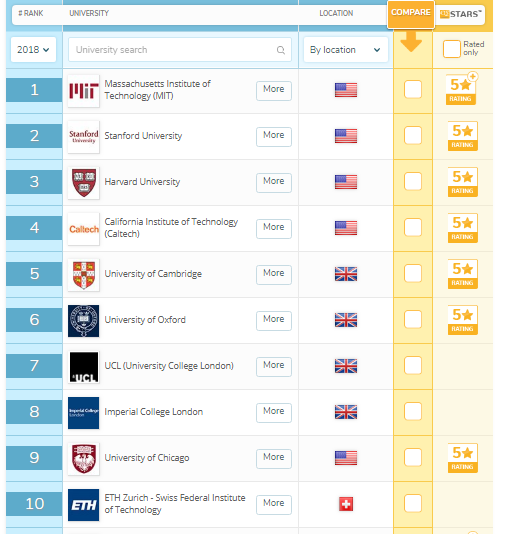The height and width of the screenshot is (534, 517).
Task: Expand the By location dropdown
Action: pos(345,50)
